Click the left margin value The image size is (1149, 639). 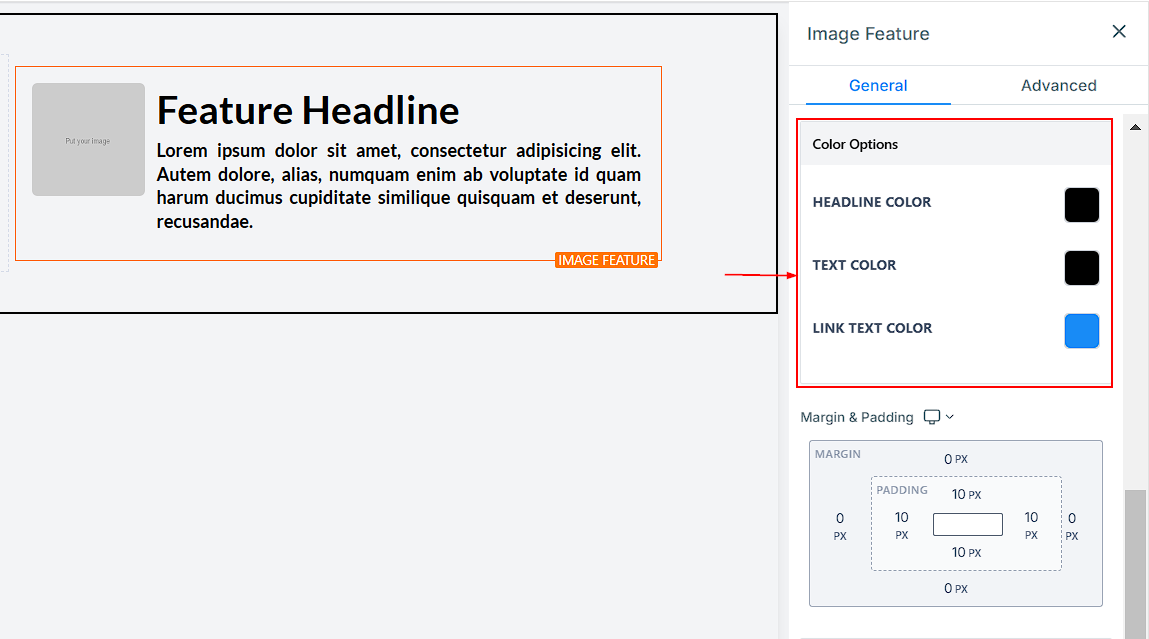click(840, 518)
